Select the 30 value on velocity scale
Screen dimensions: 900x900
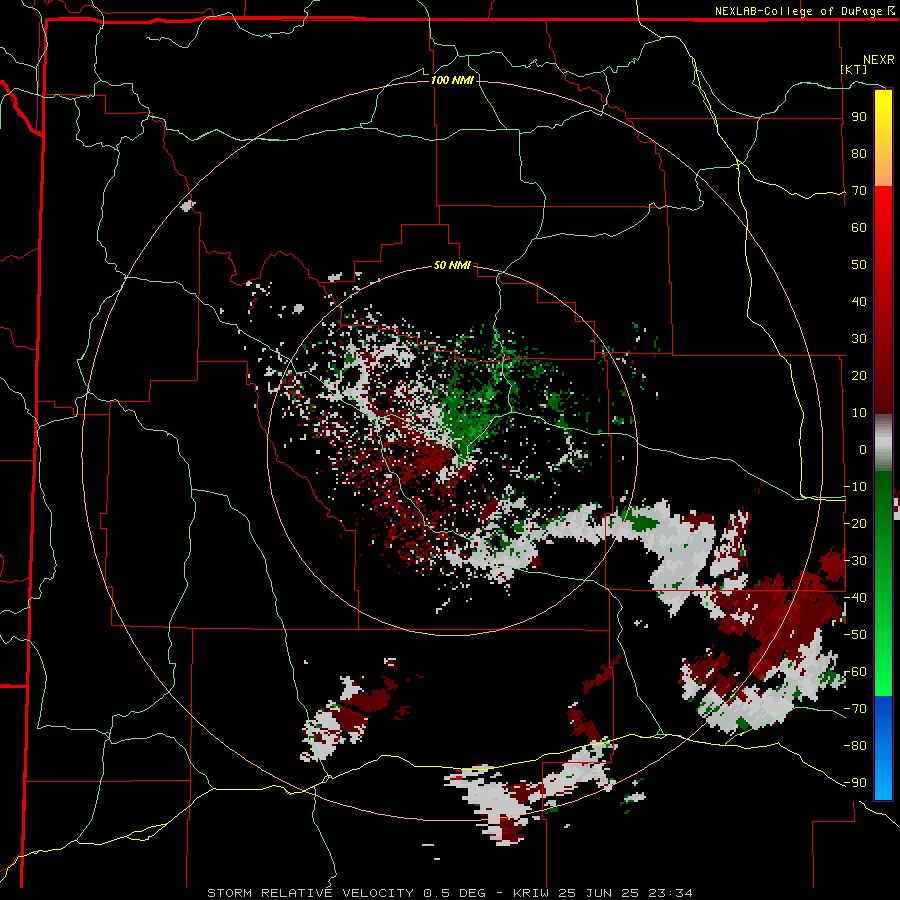859,339
